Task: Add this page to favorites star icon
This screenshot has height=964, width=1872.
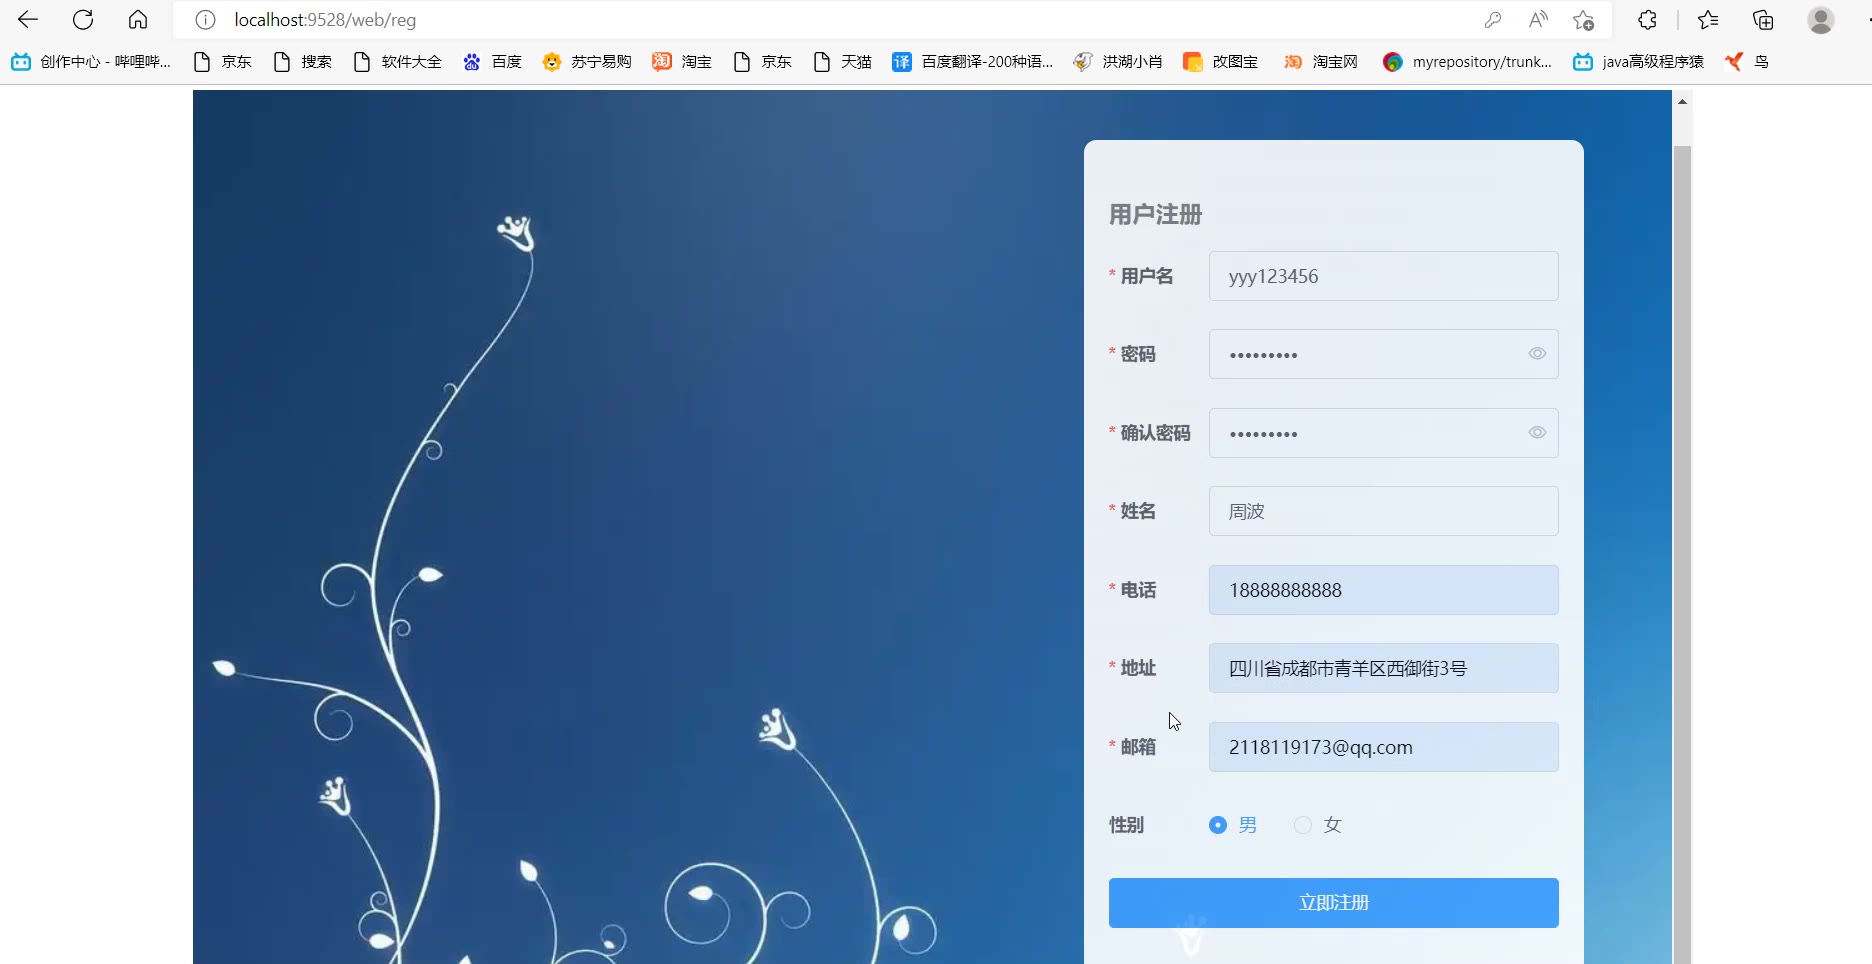Action: click(1583, 20)
